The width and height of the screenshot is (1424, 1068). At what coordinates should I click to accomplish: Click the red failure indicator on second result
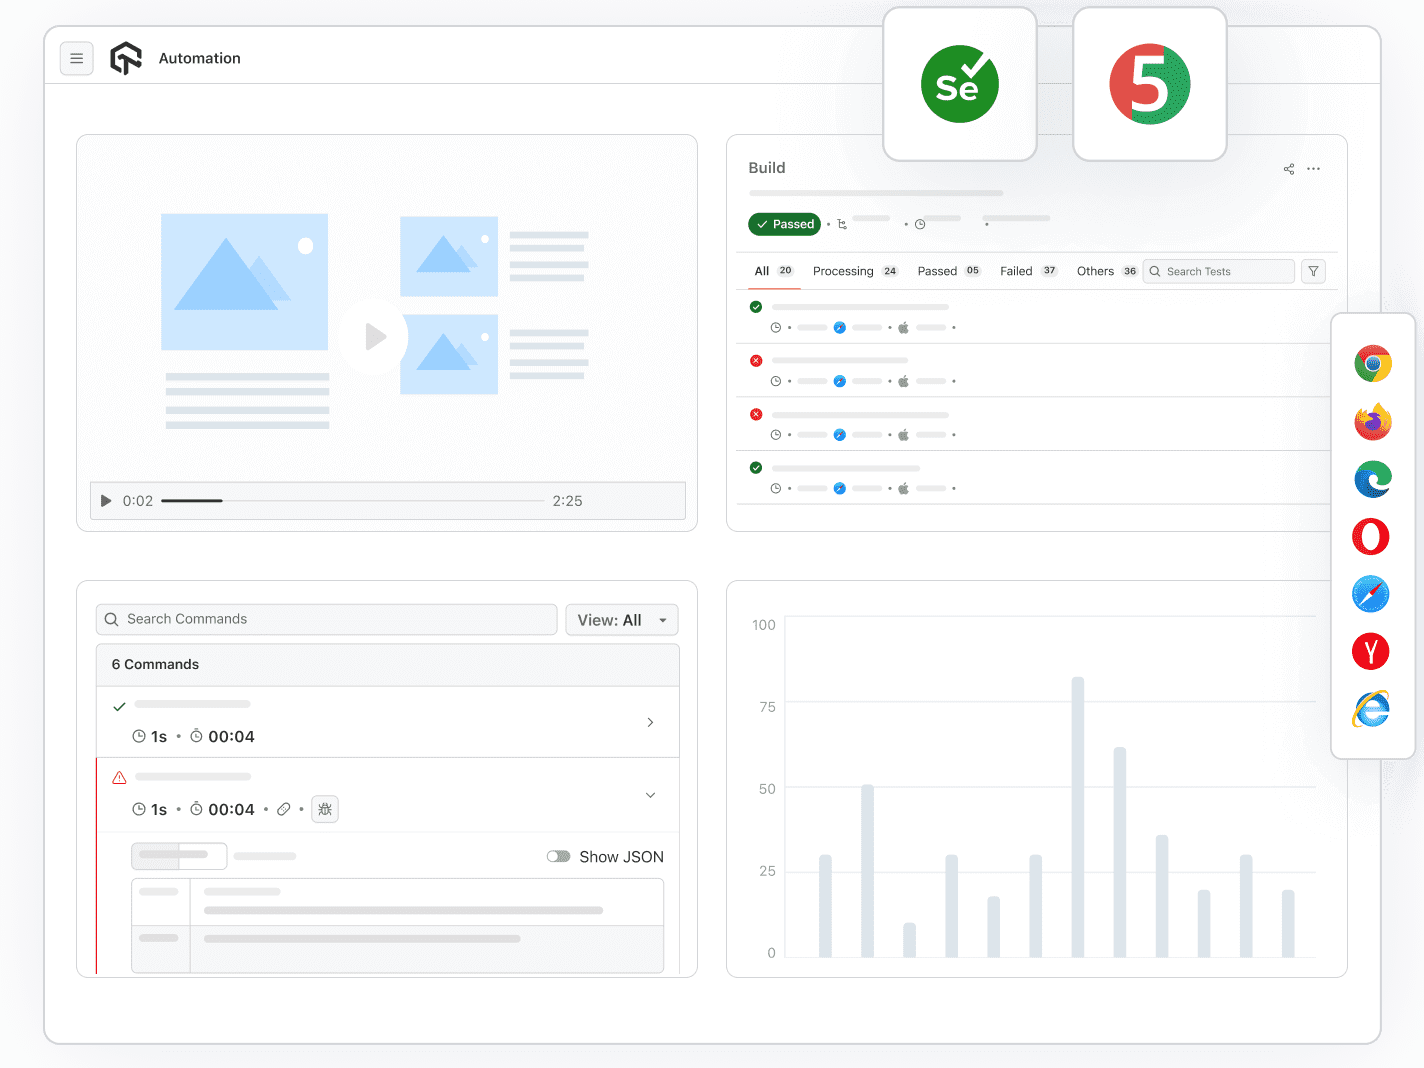756,360
